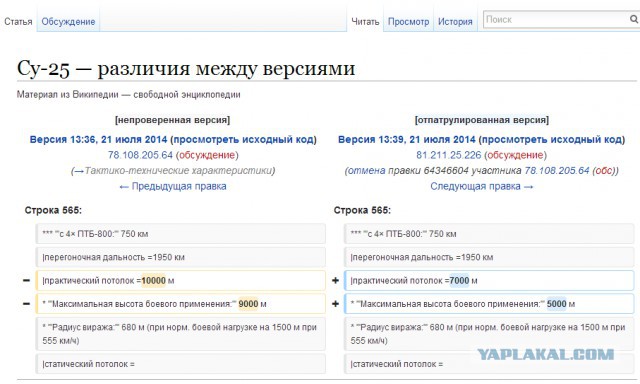Screen dimensions: 640x384
Task: Click left line с 4× ПТБ-800 750 км
Action: (x=181, y=234)
